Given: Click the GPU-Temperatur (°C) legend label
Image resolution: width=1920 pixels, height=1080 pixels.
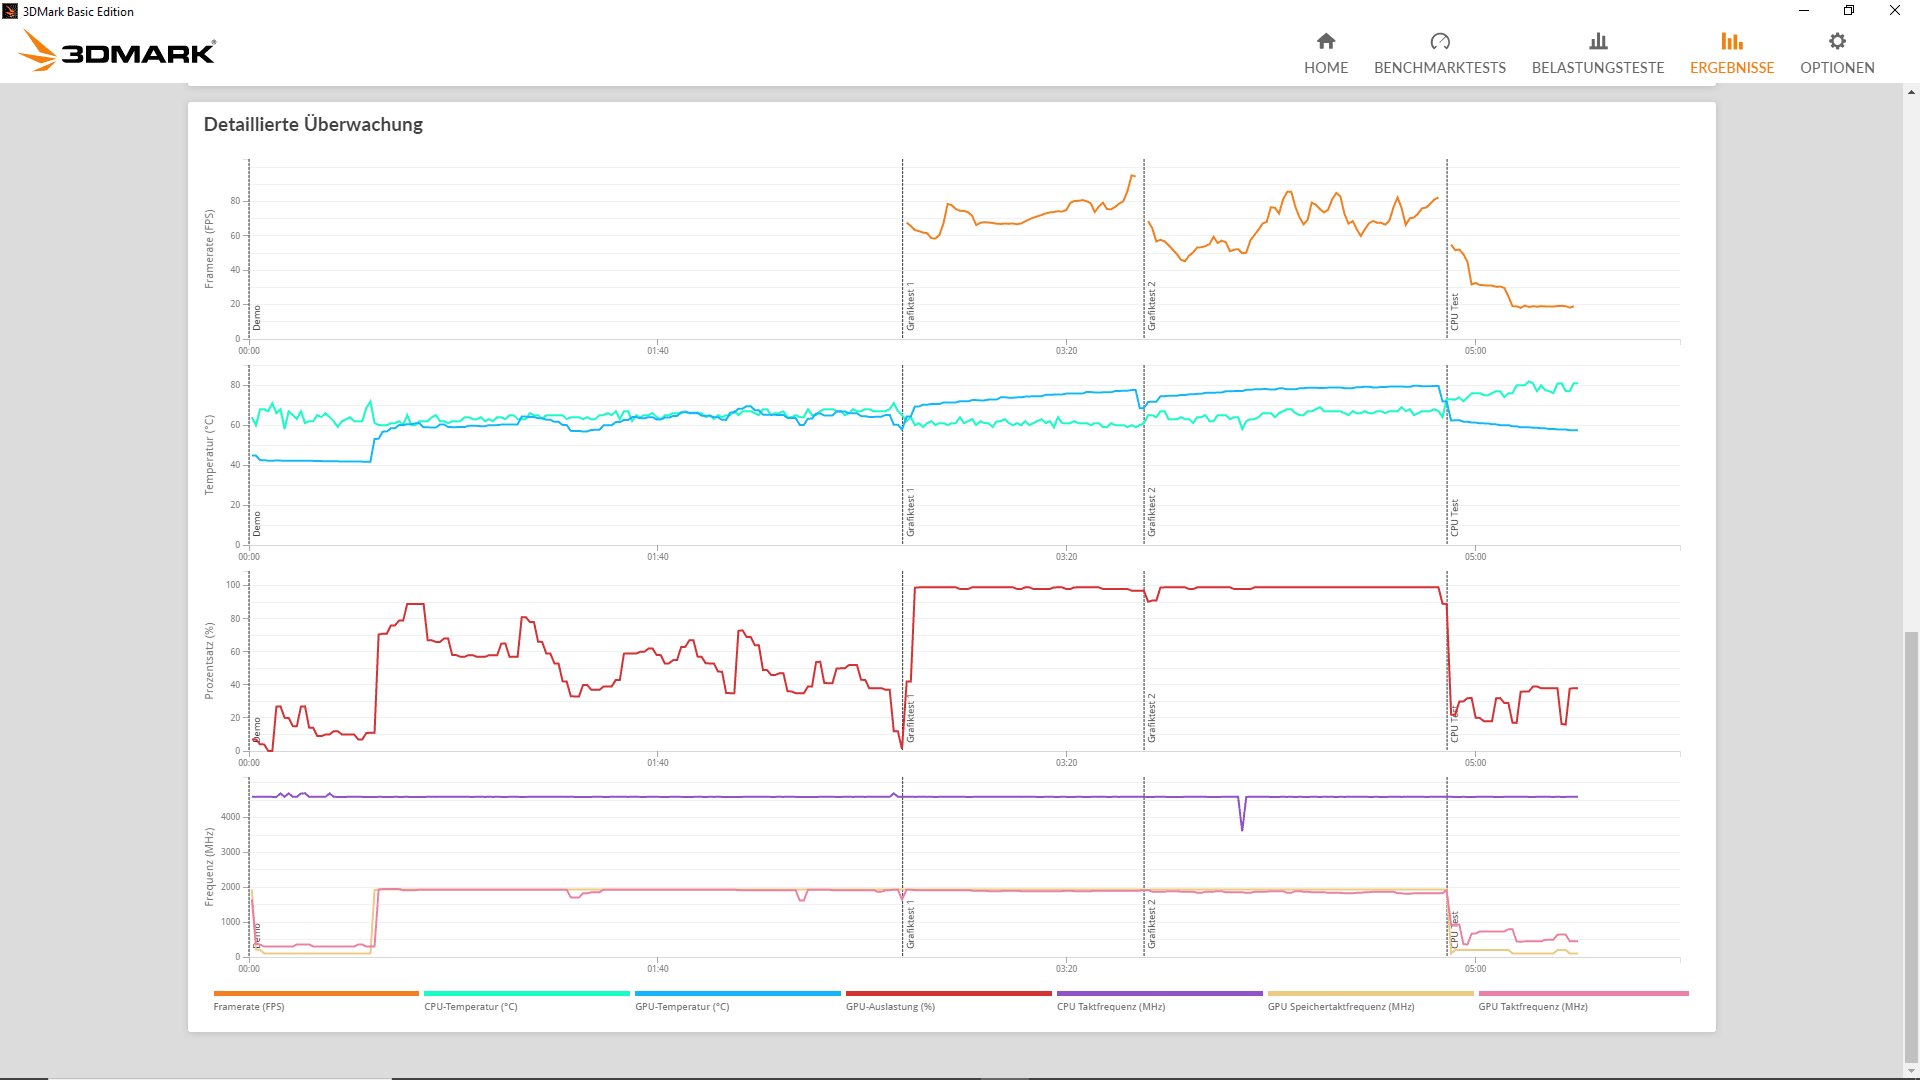Looking at the screenshot, I should tap(682, 1007).
